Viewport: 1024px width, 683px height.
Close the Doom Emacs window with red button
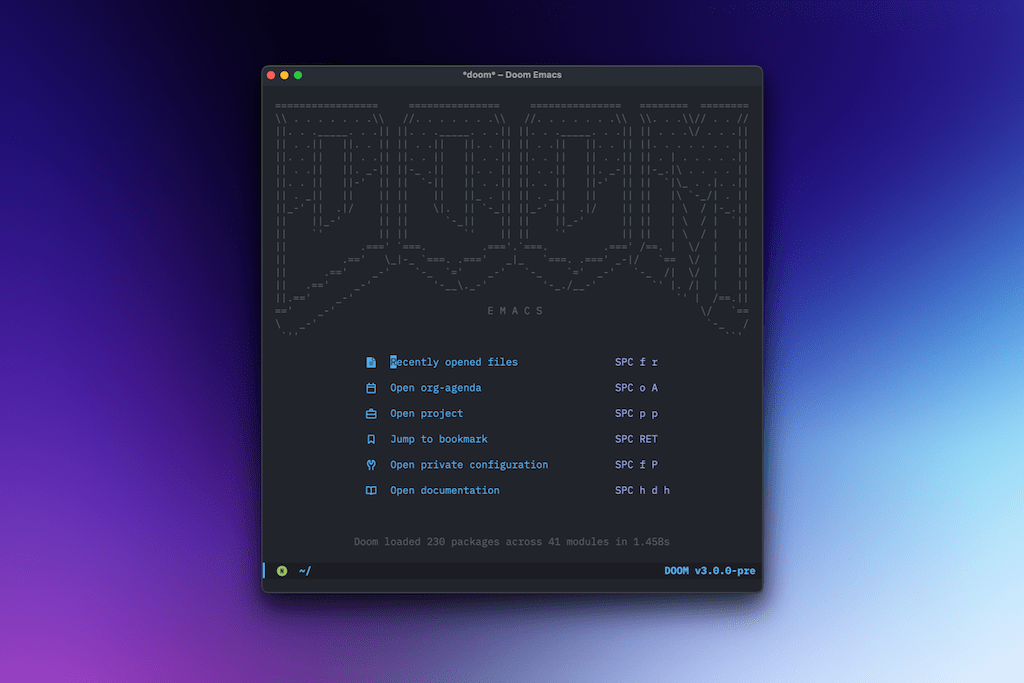[x=271, y=75]
